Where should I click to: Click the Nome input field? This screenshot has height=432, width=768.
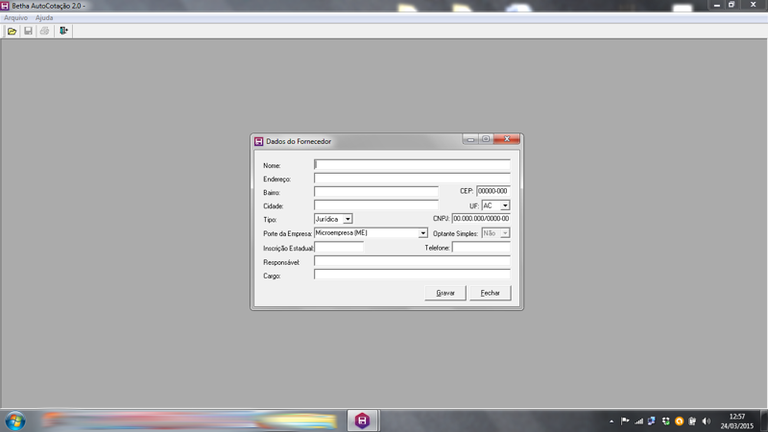click(412, 165)
